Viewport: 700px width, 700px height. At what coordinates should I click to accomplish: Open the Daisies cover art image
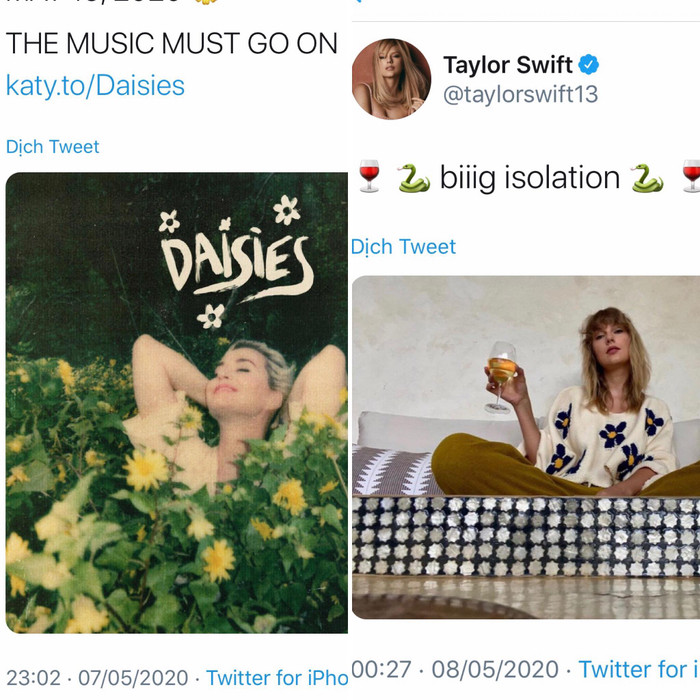(x=176, y=403)
